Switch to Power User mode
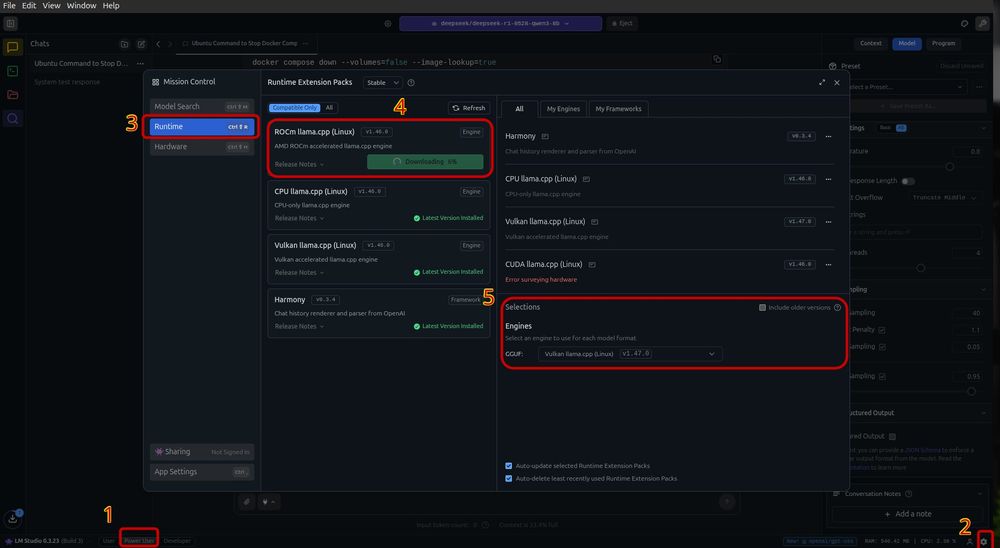Screen dimensions: 1000x548 tap(139, 541)
